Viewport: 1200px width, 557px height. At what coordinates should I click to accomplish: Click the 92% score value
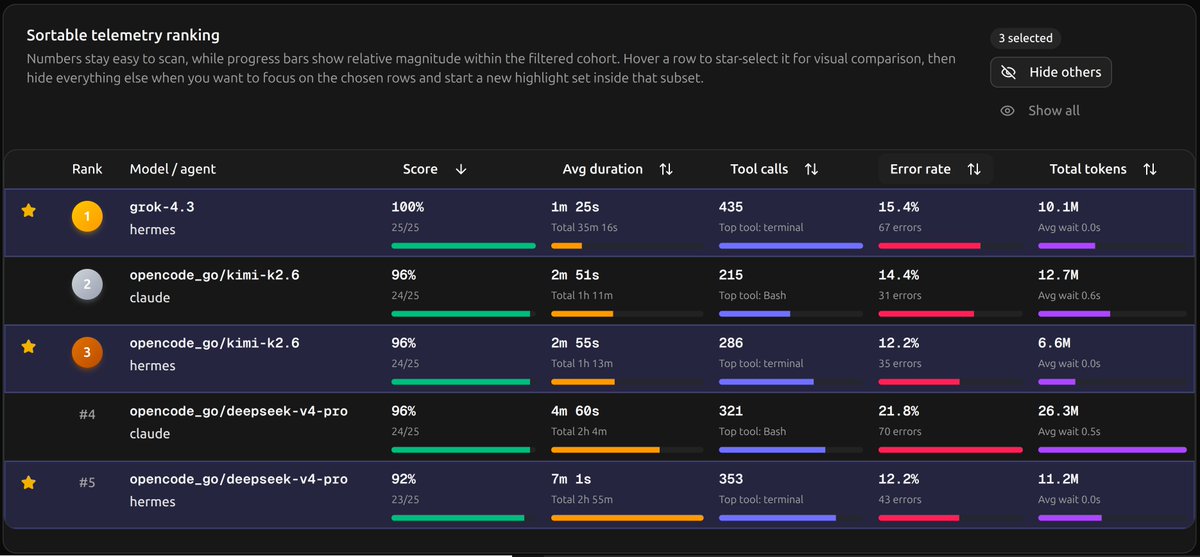[404, 479]
